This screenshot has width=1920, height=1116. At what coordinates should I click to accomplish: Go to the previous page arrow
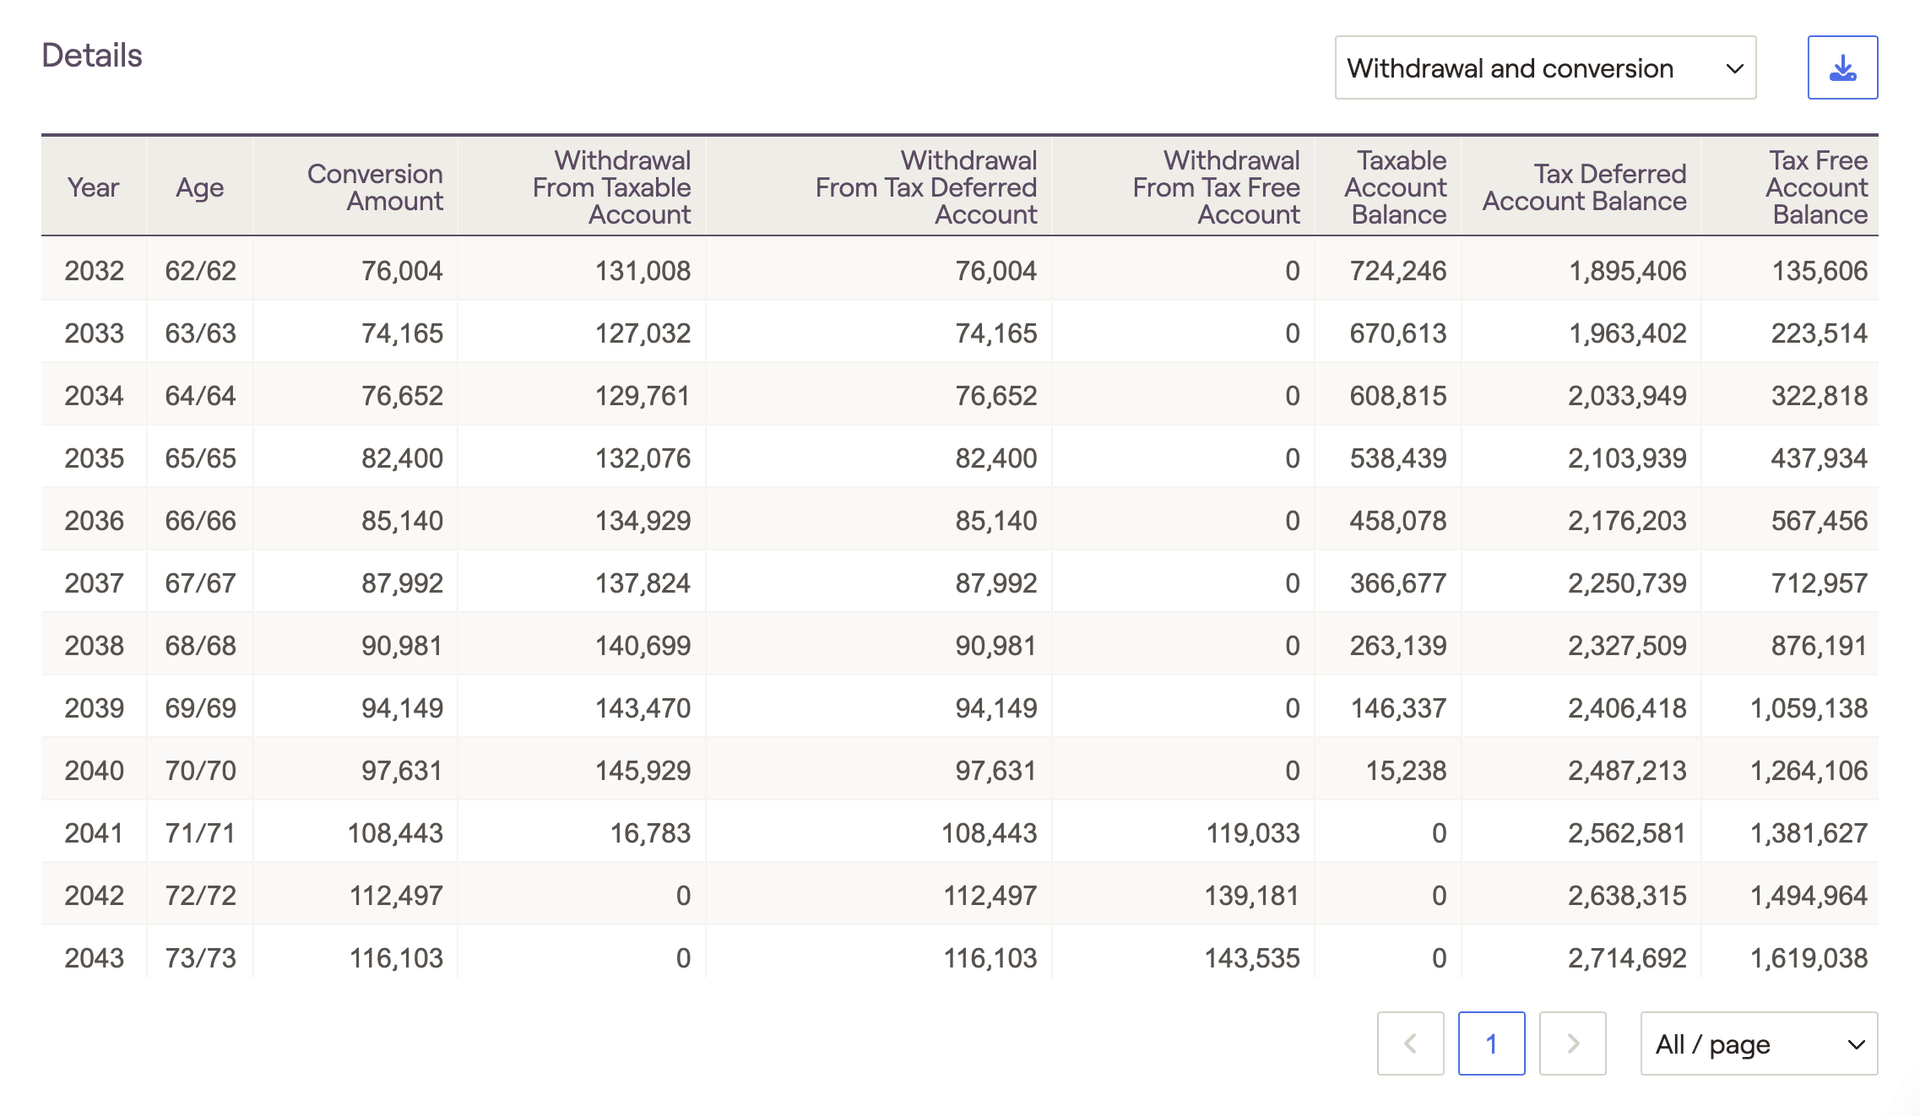point(1410,1044)
